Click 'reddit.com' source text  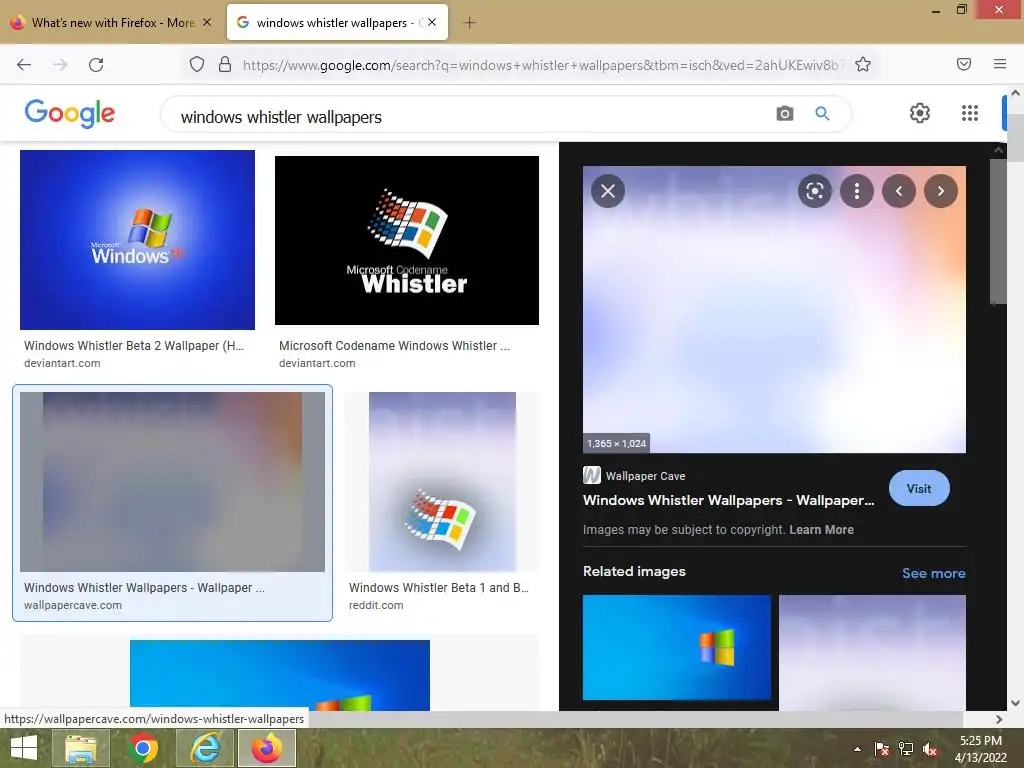(376, 605)
